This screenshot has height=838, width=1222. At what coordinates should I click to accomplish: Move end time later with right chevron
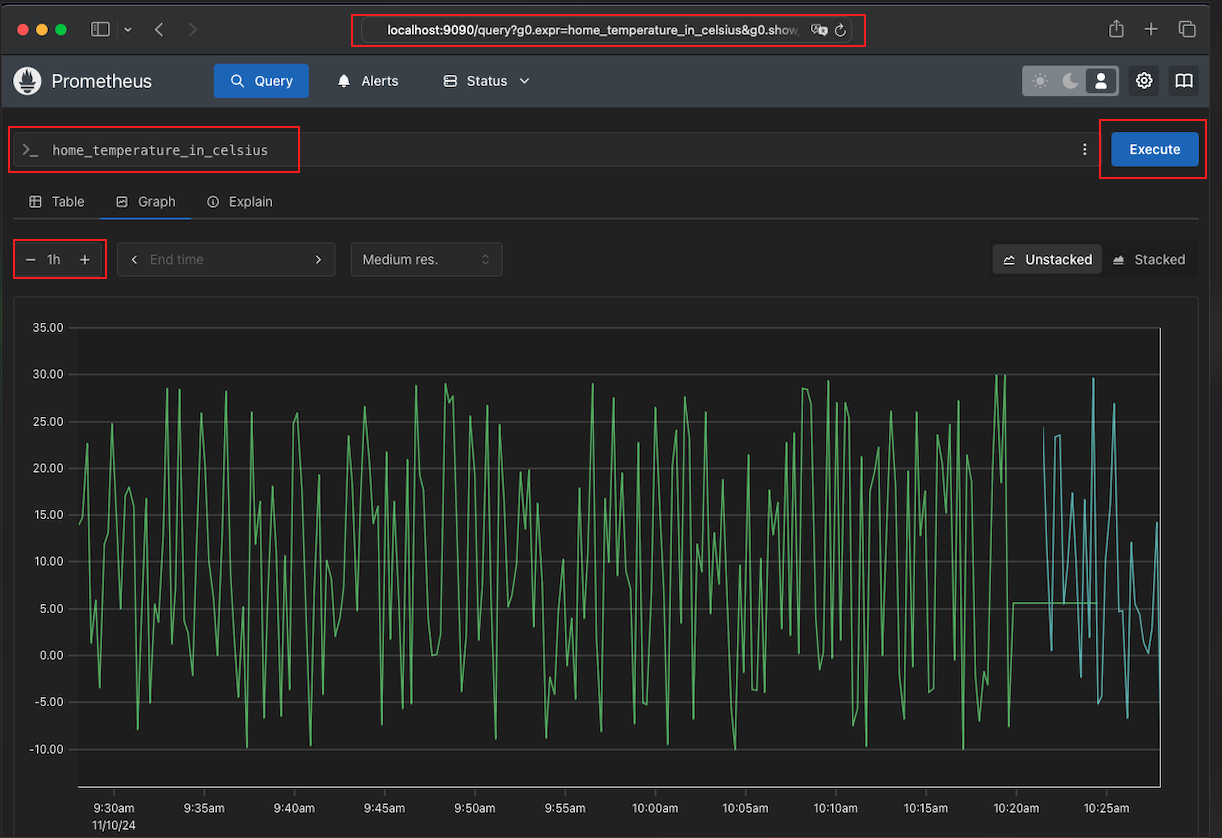pos(318,259)
